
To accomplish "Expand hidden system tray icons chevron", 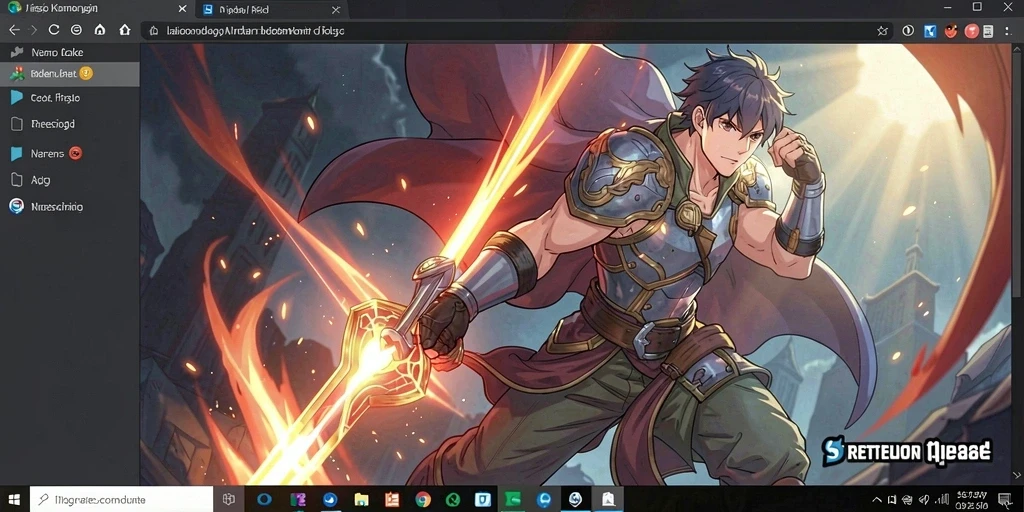I will pyautogui.click(x=876, y=500).
